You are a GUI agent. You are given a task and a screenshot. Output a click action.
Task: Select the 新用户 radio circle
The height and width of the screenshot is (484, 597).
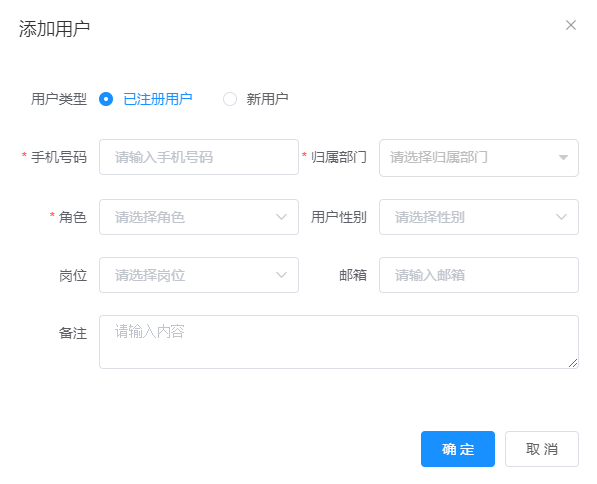(x=230, y=99)
